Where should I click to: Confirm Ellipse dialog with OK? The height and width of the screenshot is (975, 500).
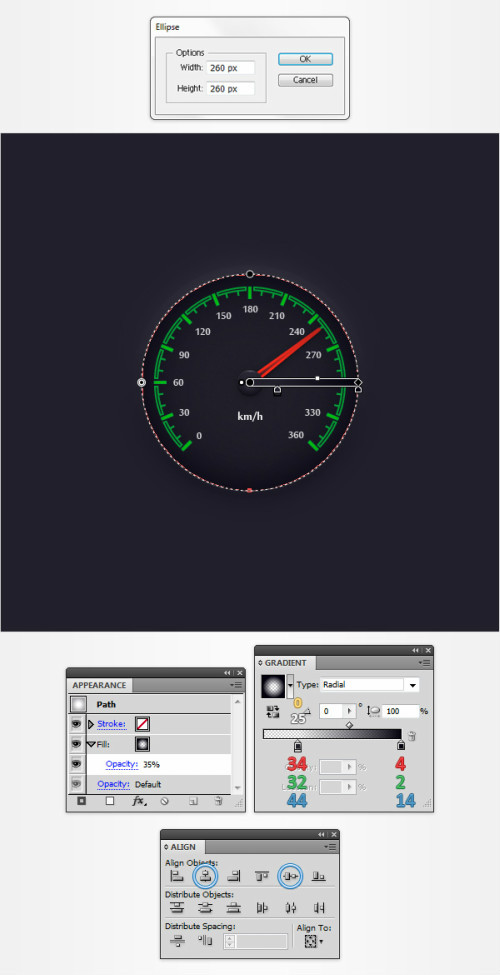[305, 59]
